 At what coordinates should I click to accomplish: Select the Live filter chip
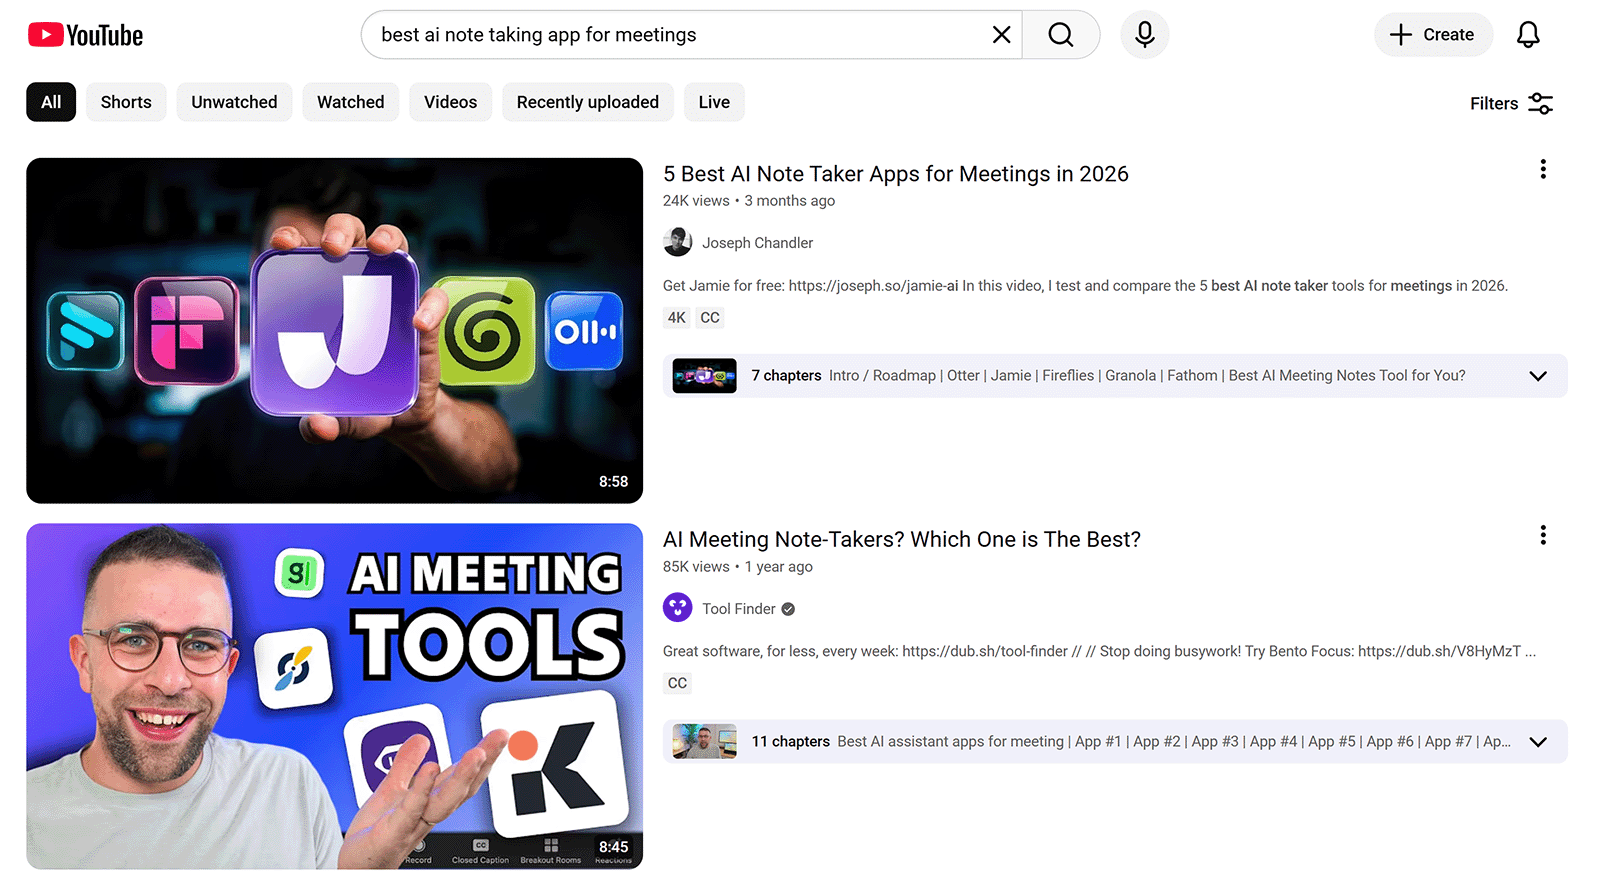pos(714,102)
